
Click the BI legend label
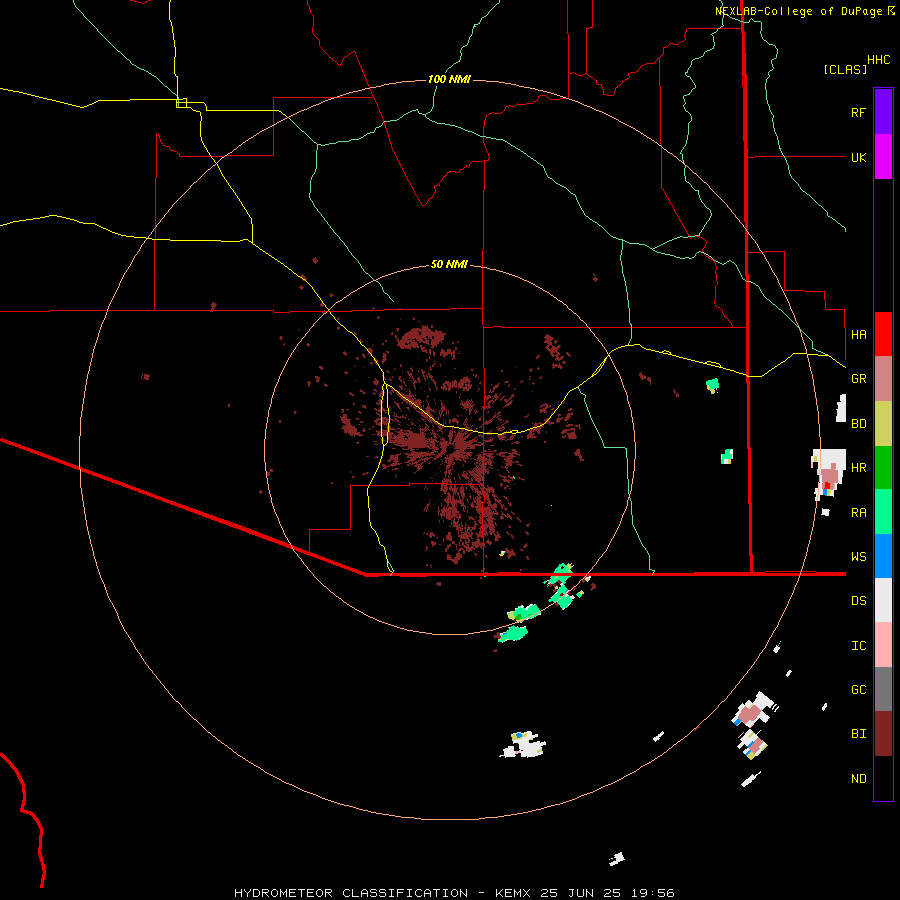point(858,734)
